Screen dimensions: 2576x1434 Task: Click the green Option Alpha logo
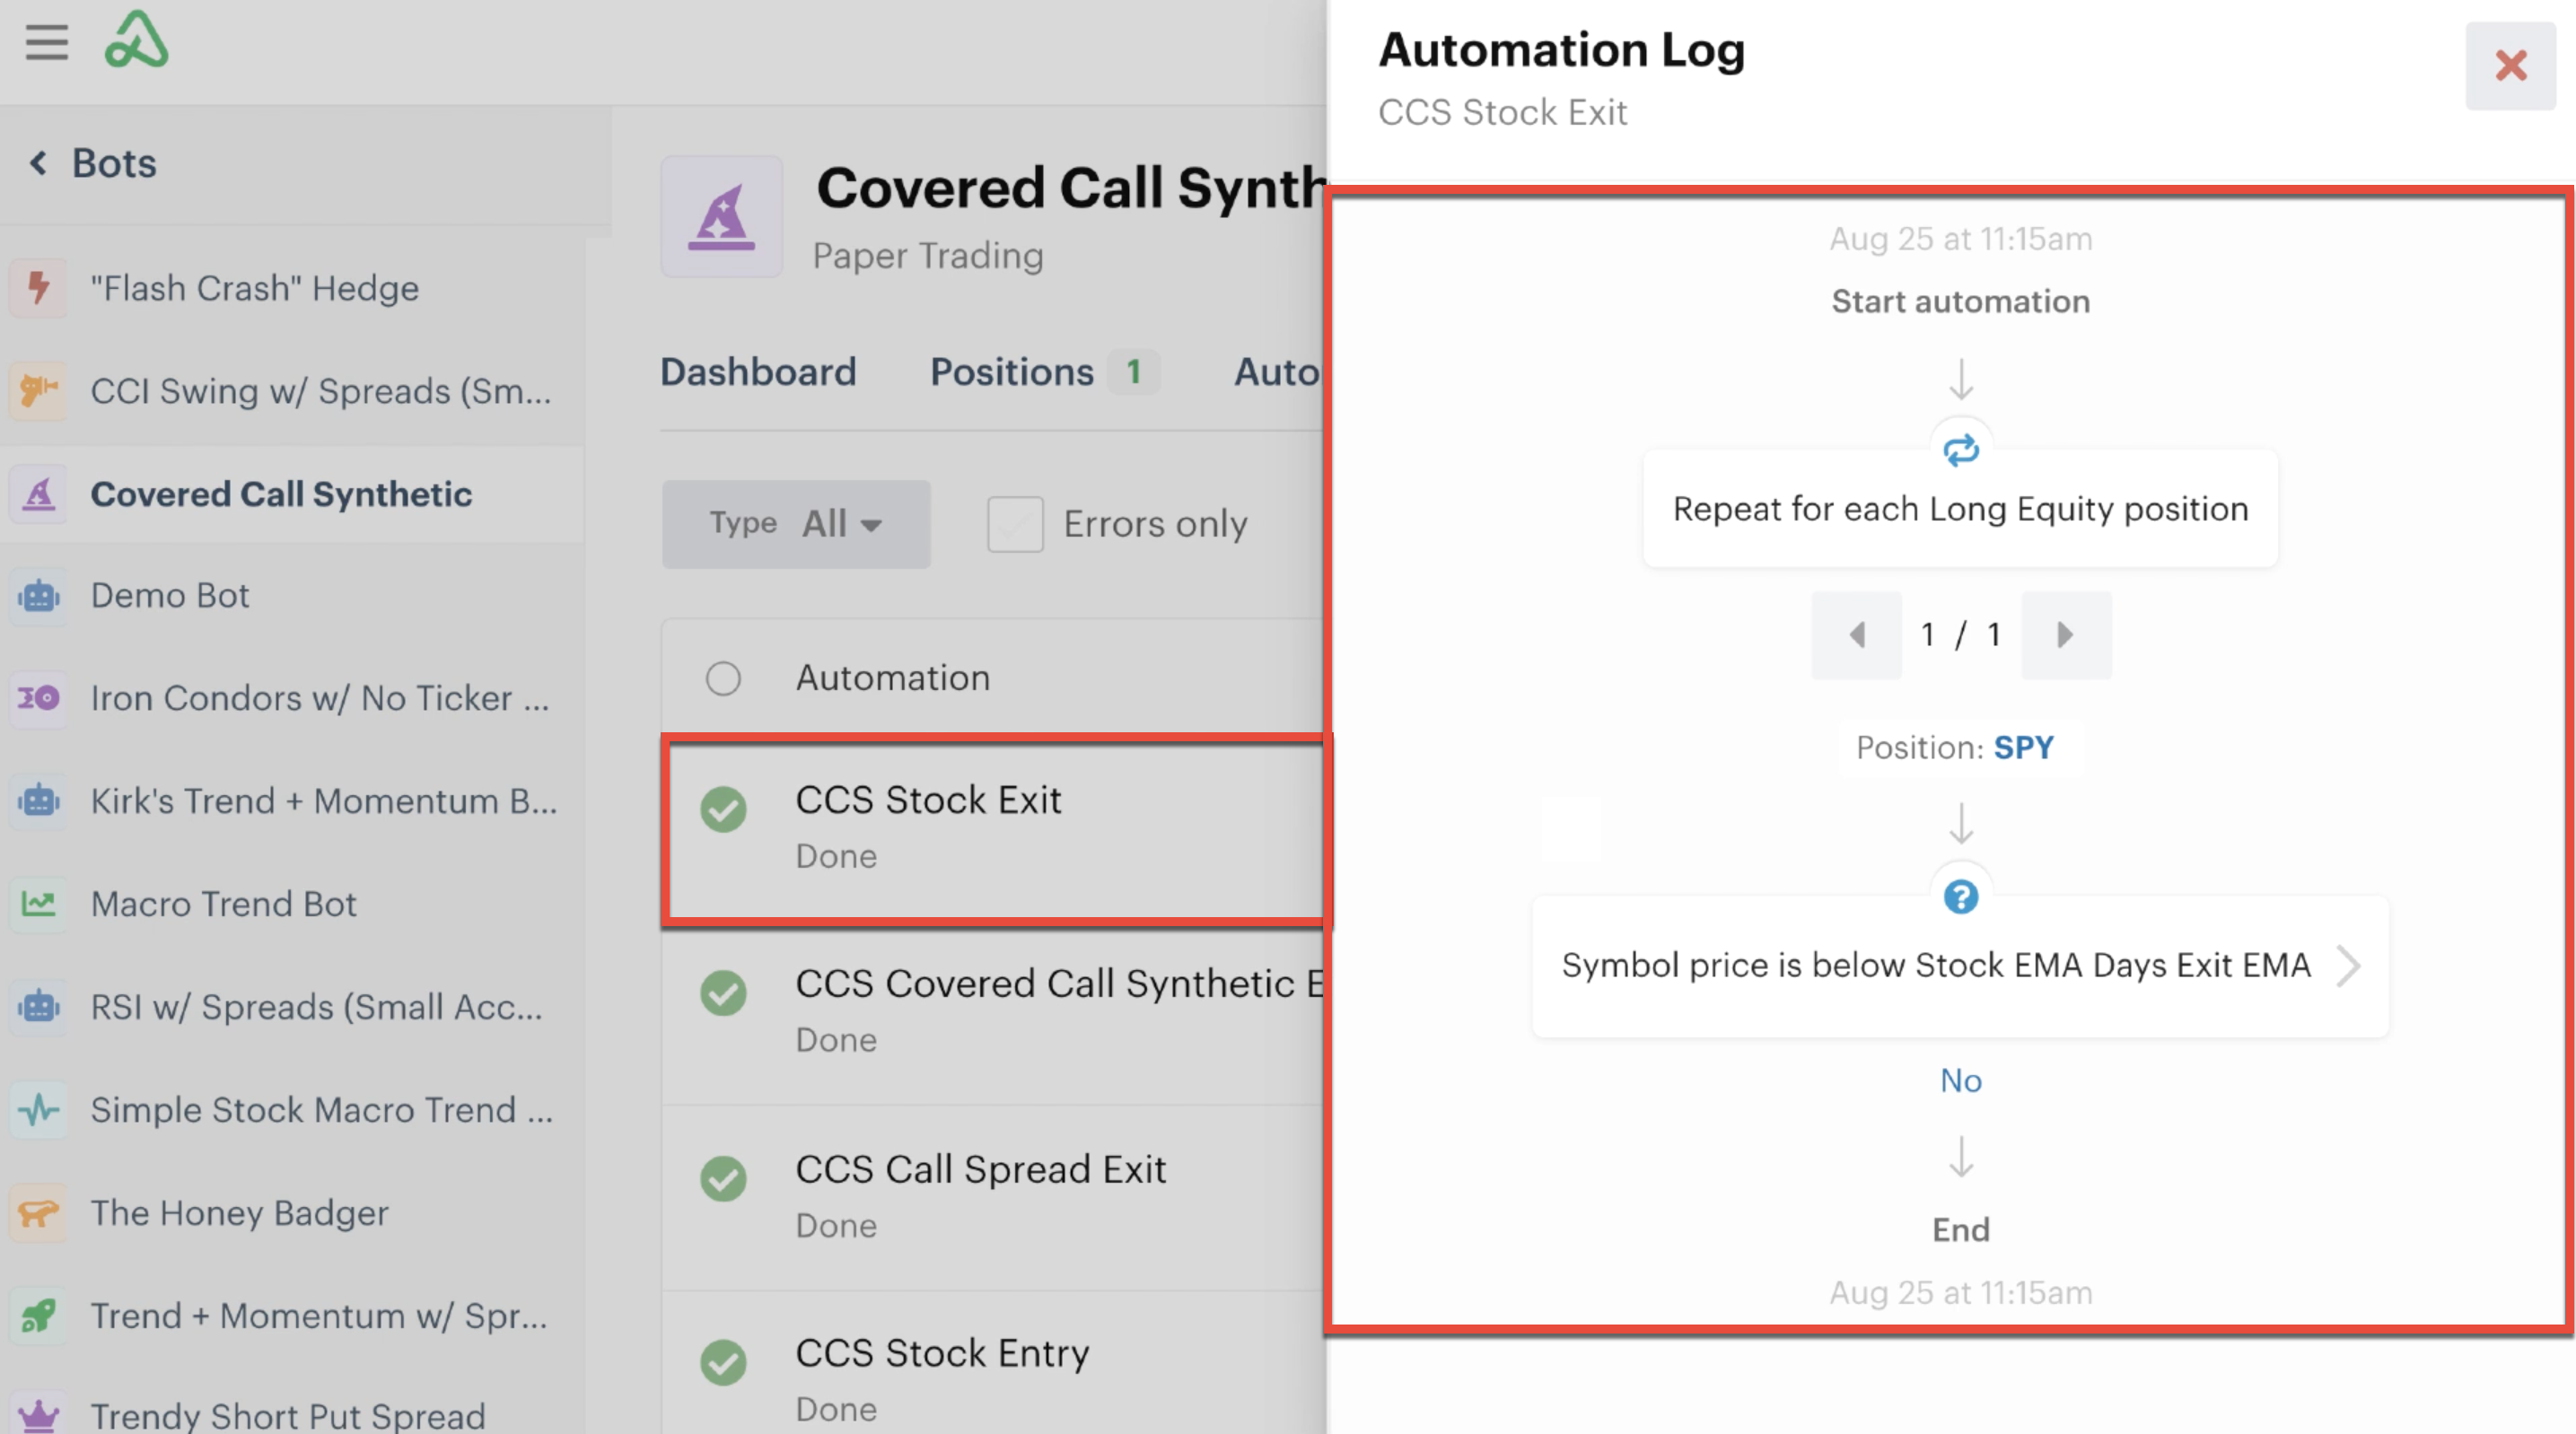pos(136,40)
